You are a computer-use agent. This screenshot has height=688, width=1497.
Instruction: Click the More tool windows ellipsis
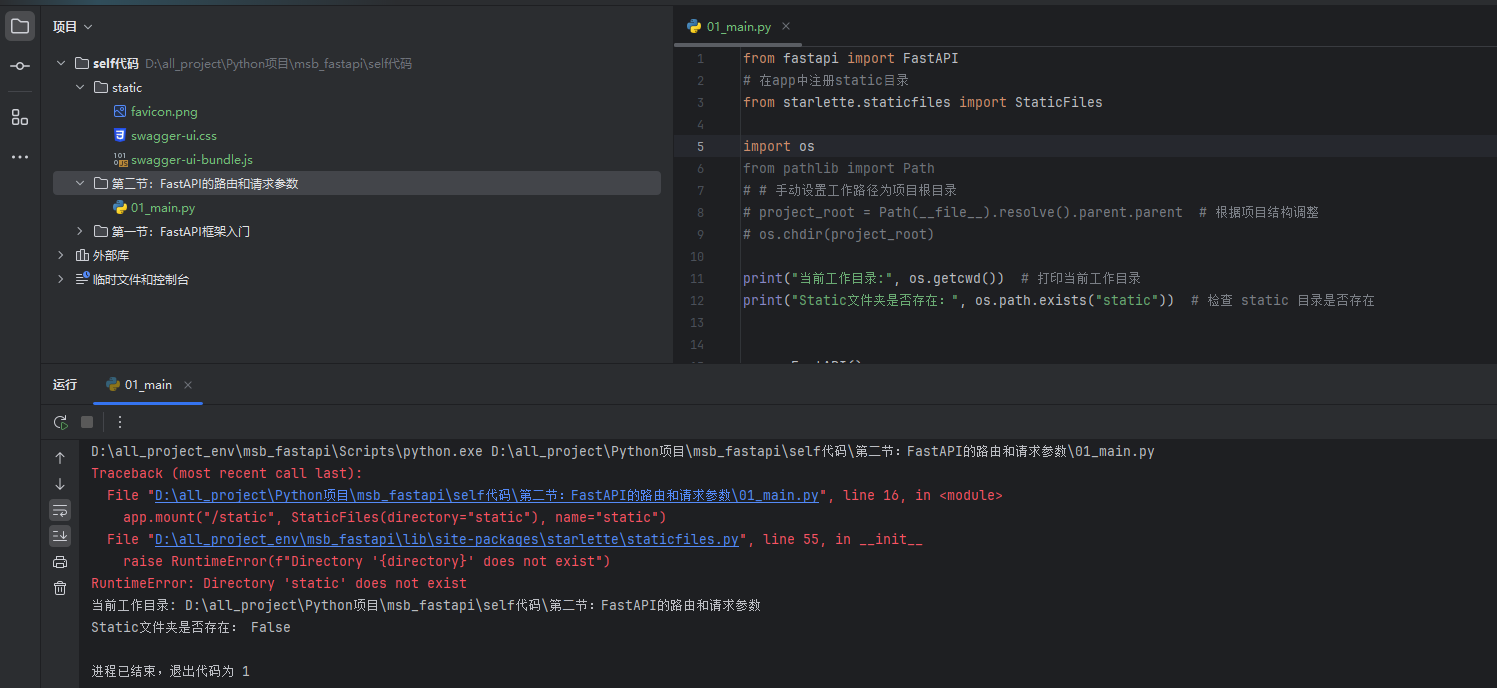click(x=20, y=157)
